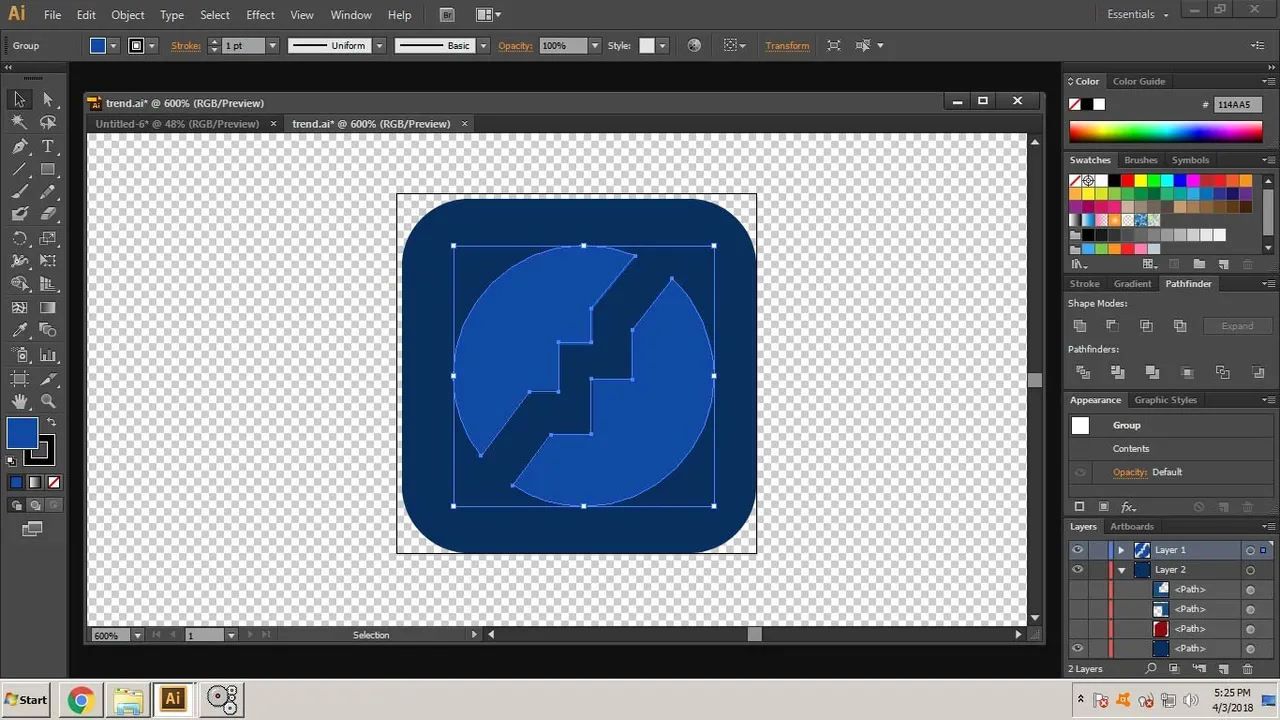Click Add New Effect fx button
Screen dimensions: 1280x720
point(1128,507)
